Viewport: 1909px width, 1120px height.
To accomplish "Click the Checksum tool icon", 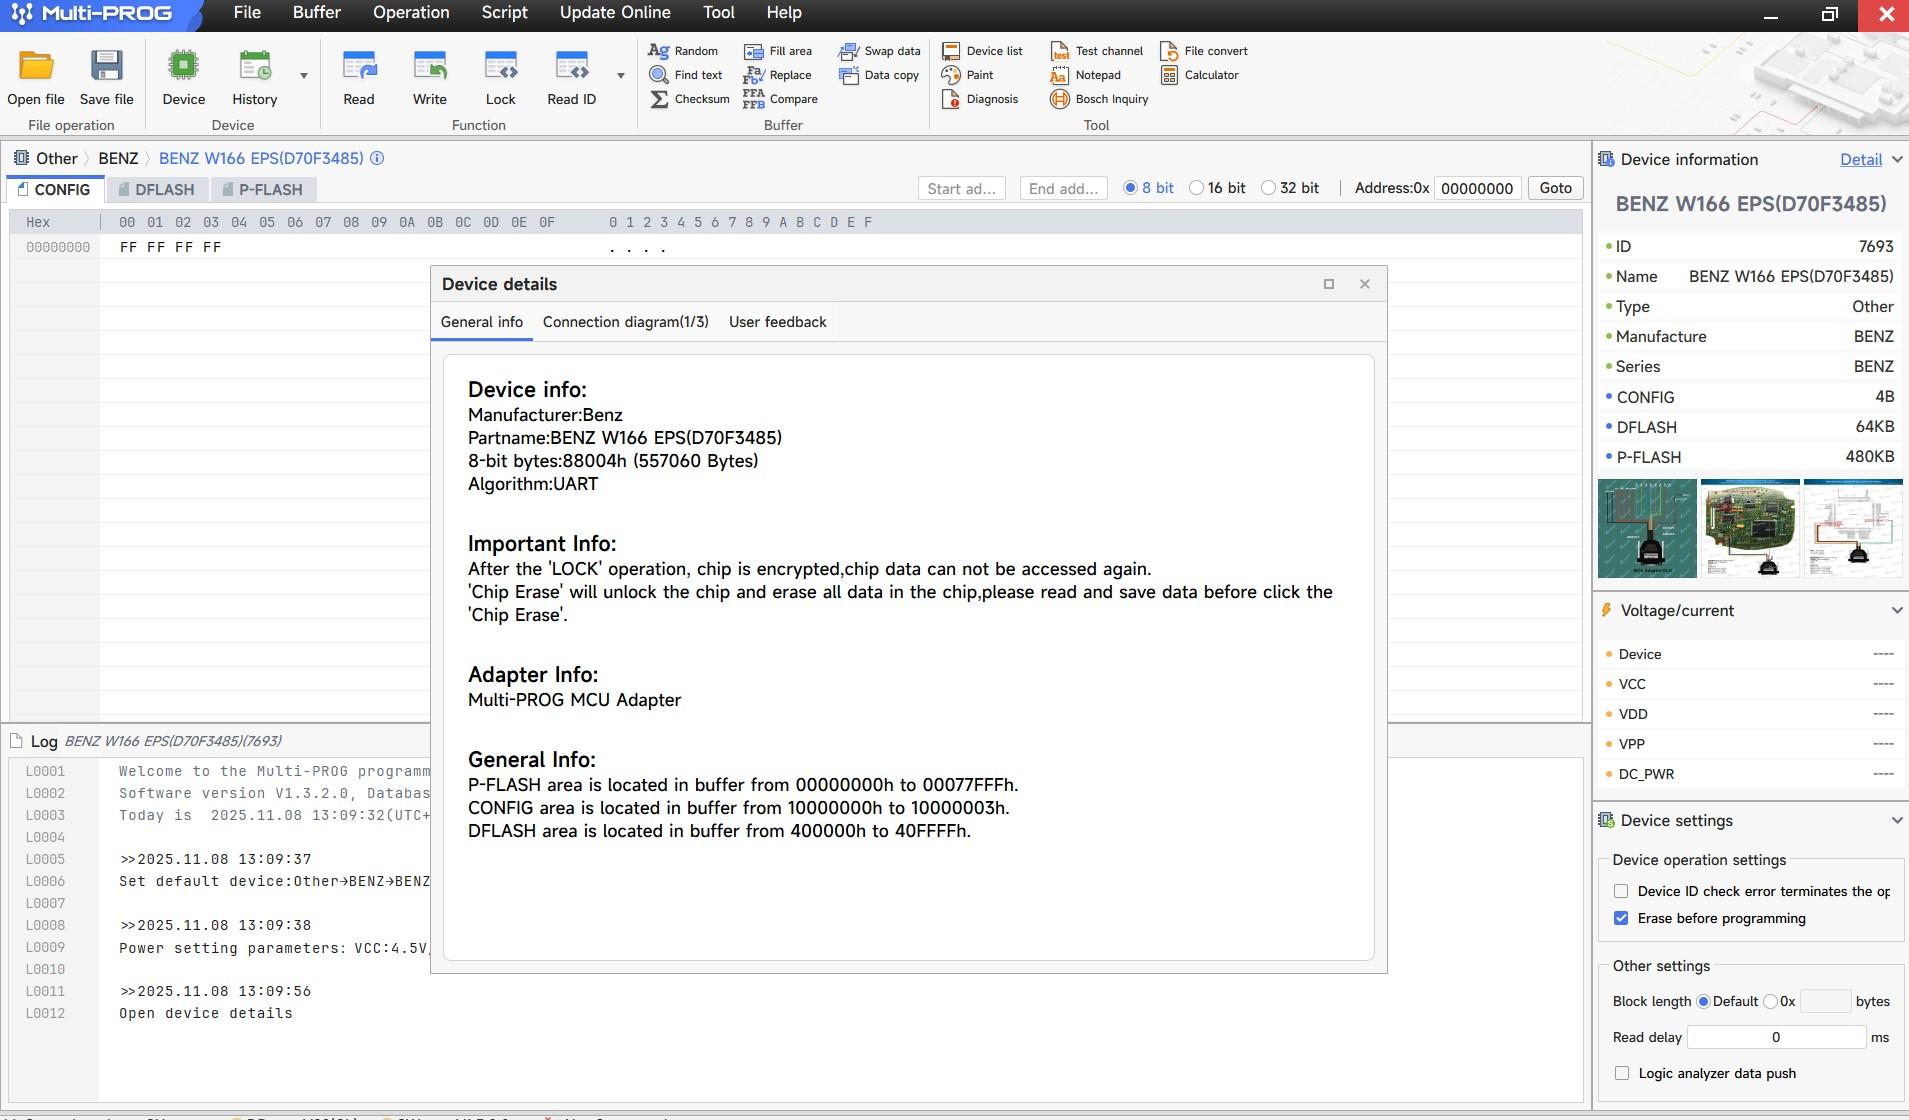I will 659,99.
